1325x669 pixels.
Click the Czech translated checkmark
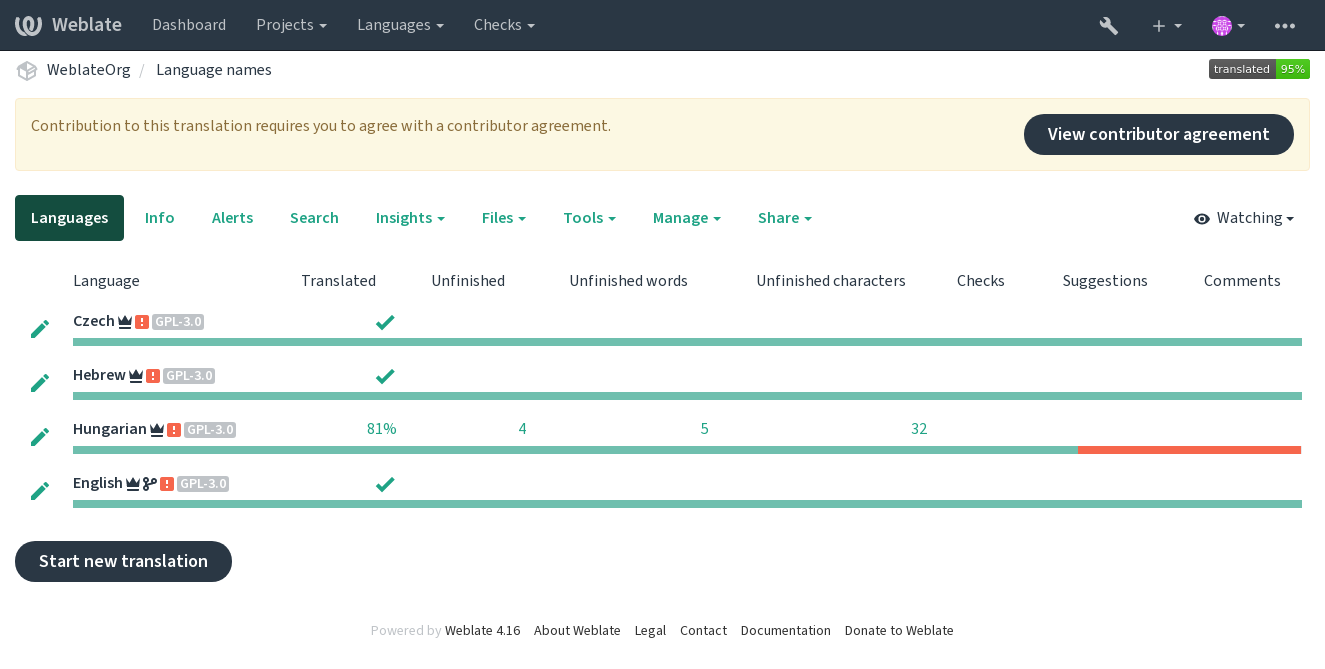385,322
